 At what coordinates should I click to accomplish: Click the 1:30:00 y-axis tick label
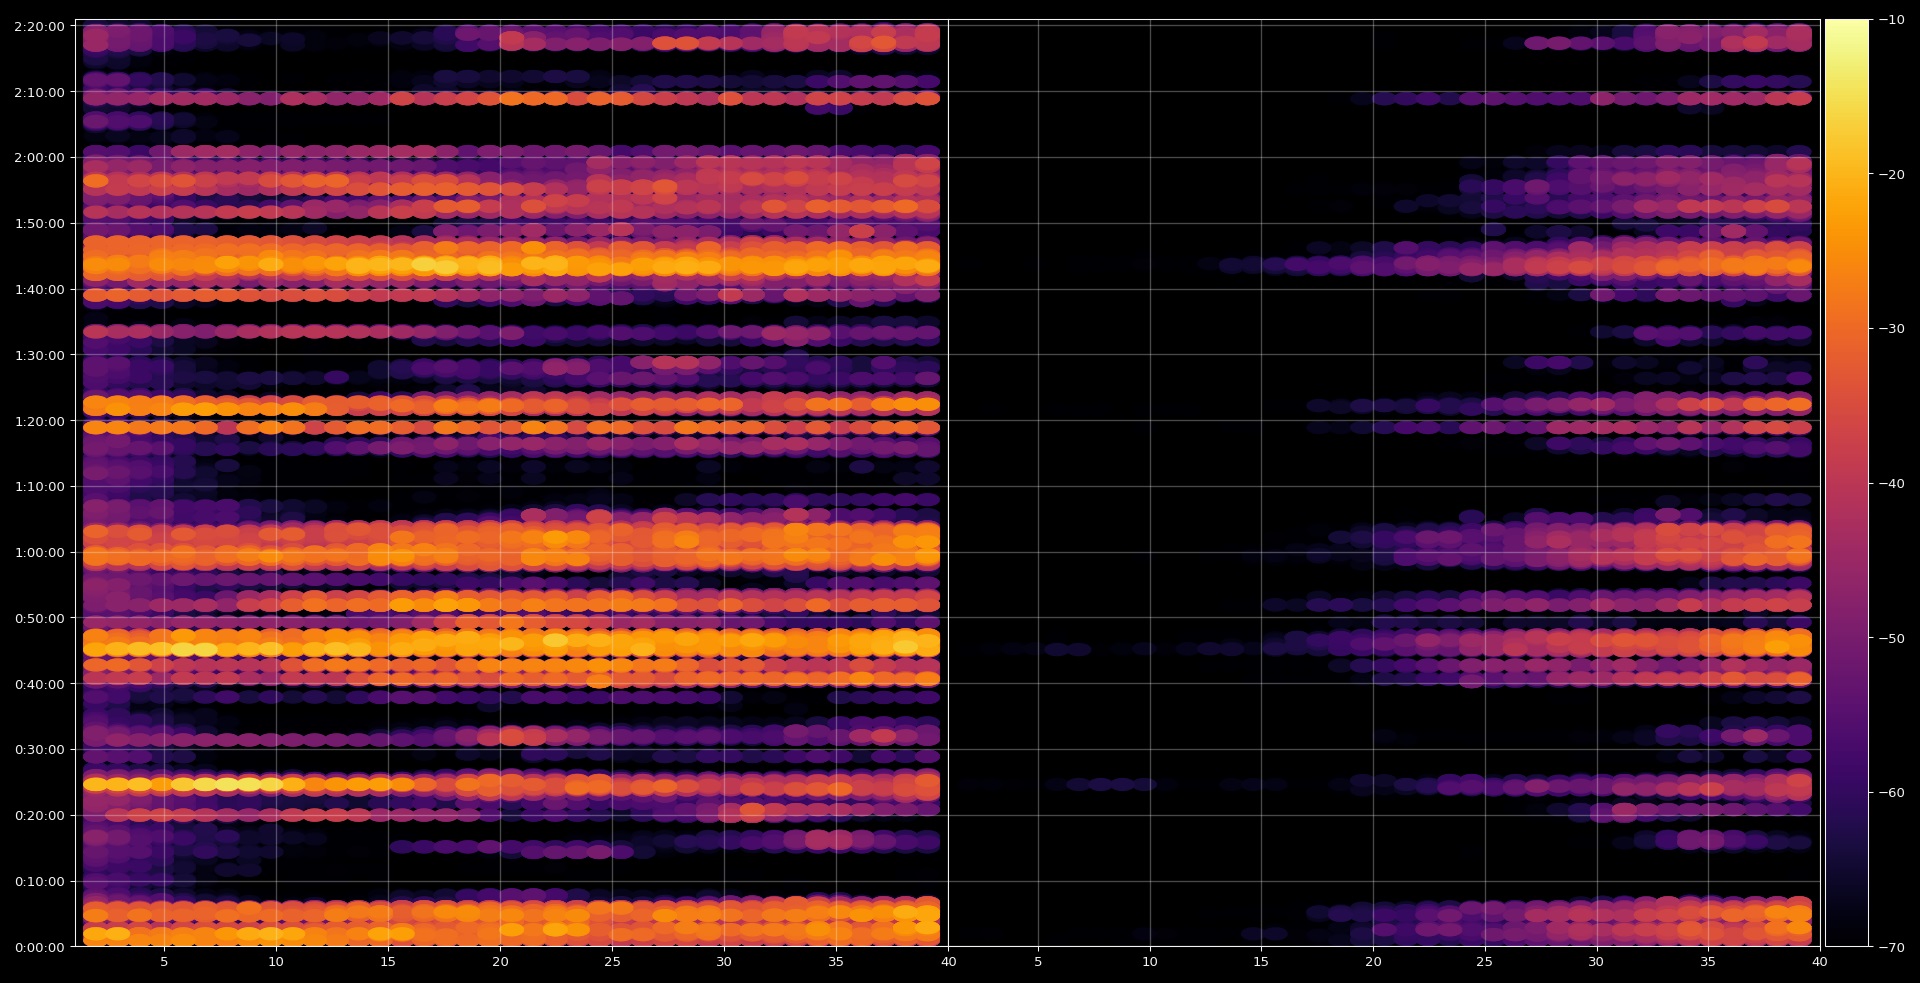40,355
